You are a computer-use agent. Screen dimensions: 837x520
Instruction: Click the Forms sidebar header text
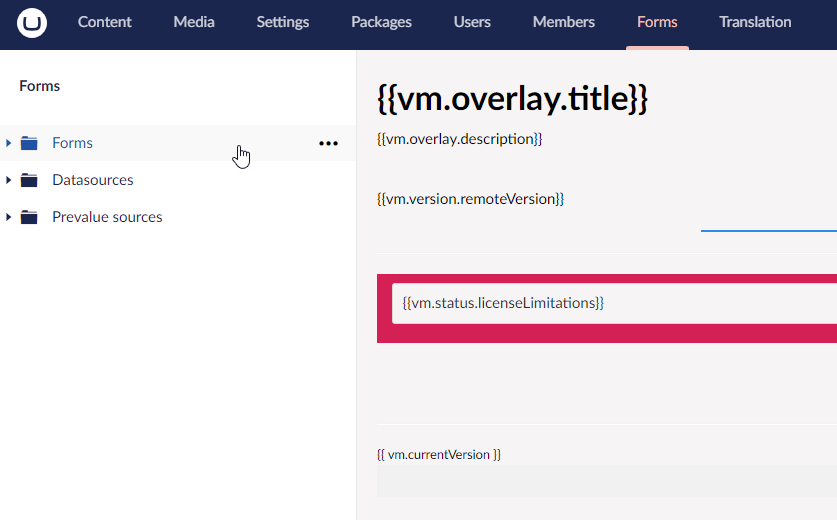click(40, 86)
